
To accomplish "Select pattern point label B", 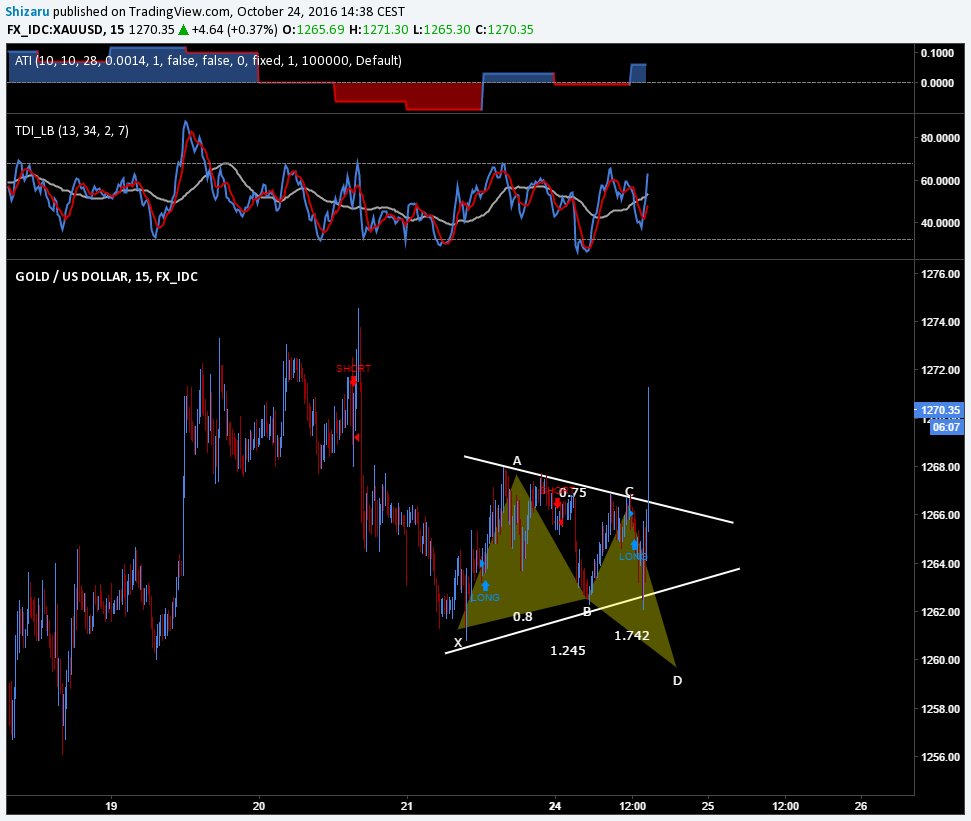I will [x=587, y=612].
